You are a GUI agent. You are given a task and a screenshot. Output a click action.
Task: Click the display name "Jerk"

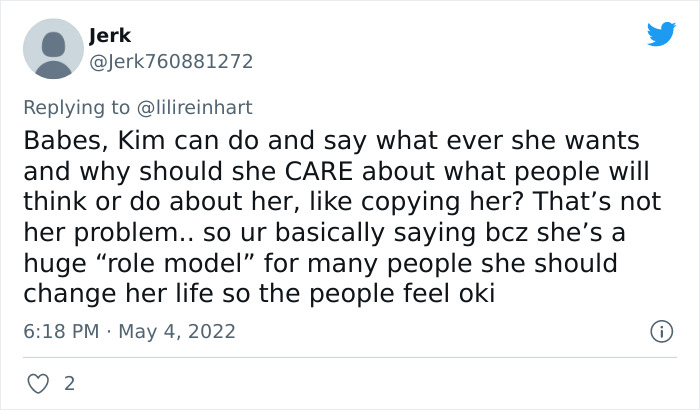(x=110, y=36)
